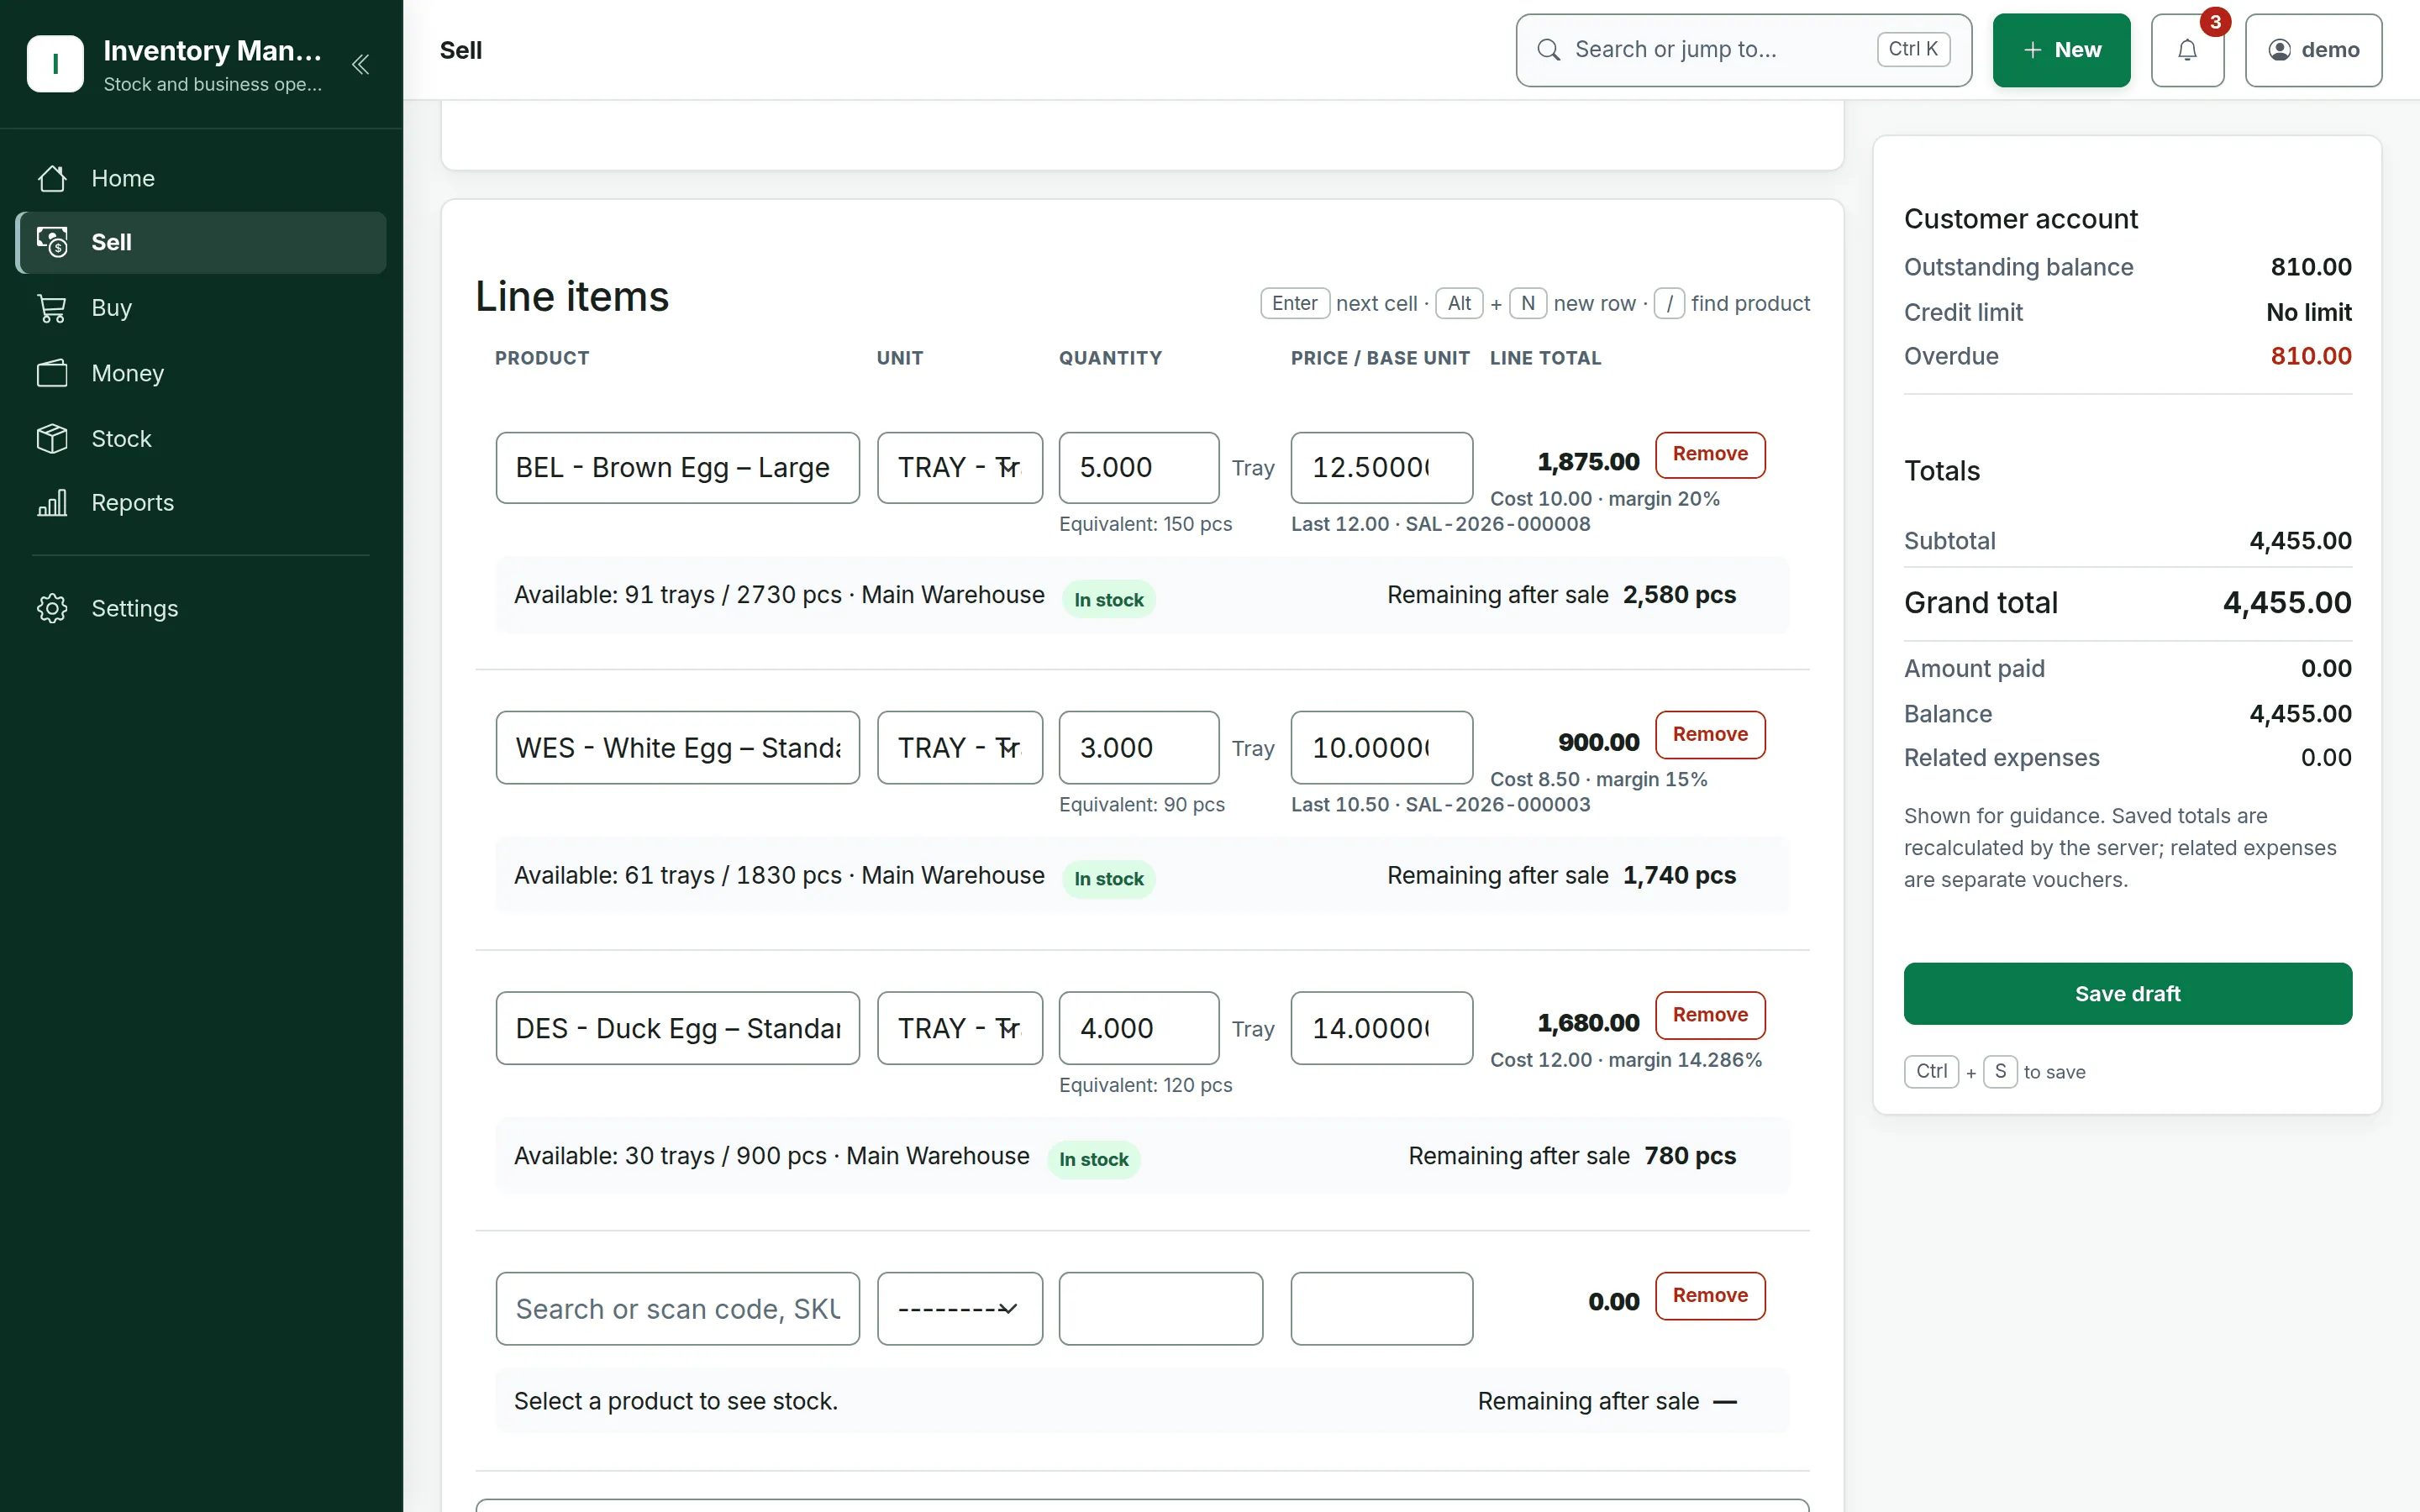Click the Money wallet icon
Viewport: 2420px width, 1512px height.
(52, 373)
